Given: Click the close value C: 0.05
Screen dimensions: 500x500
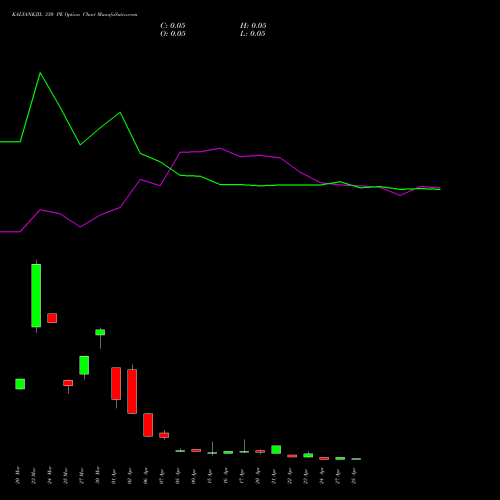Looking at the screenshot, I should (173, 26).
